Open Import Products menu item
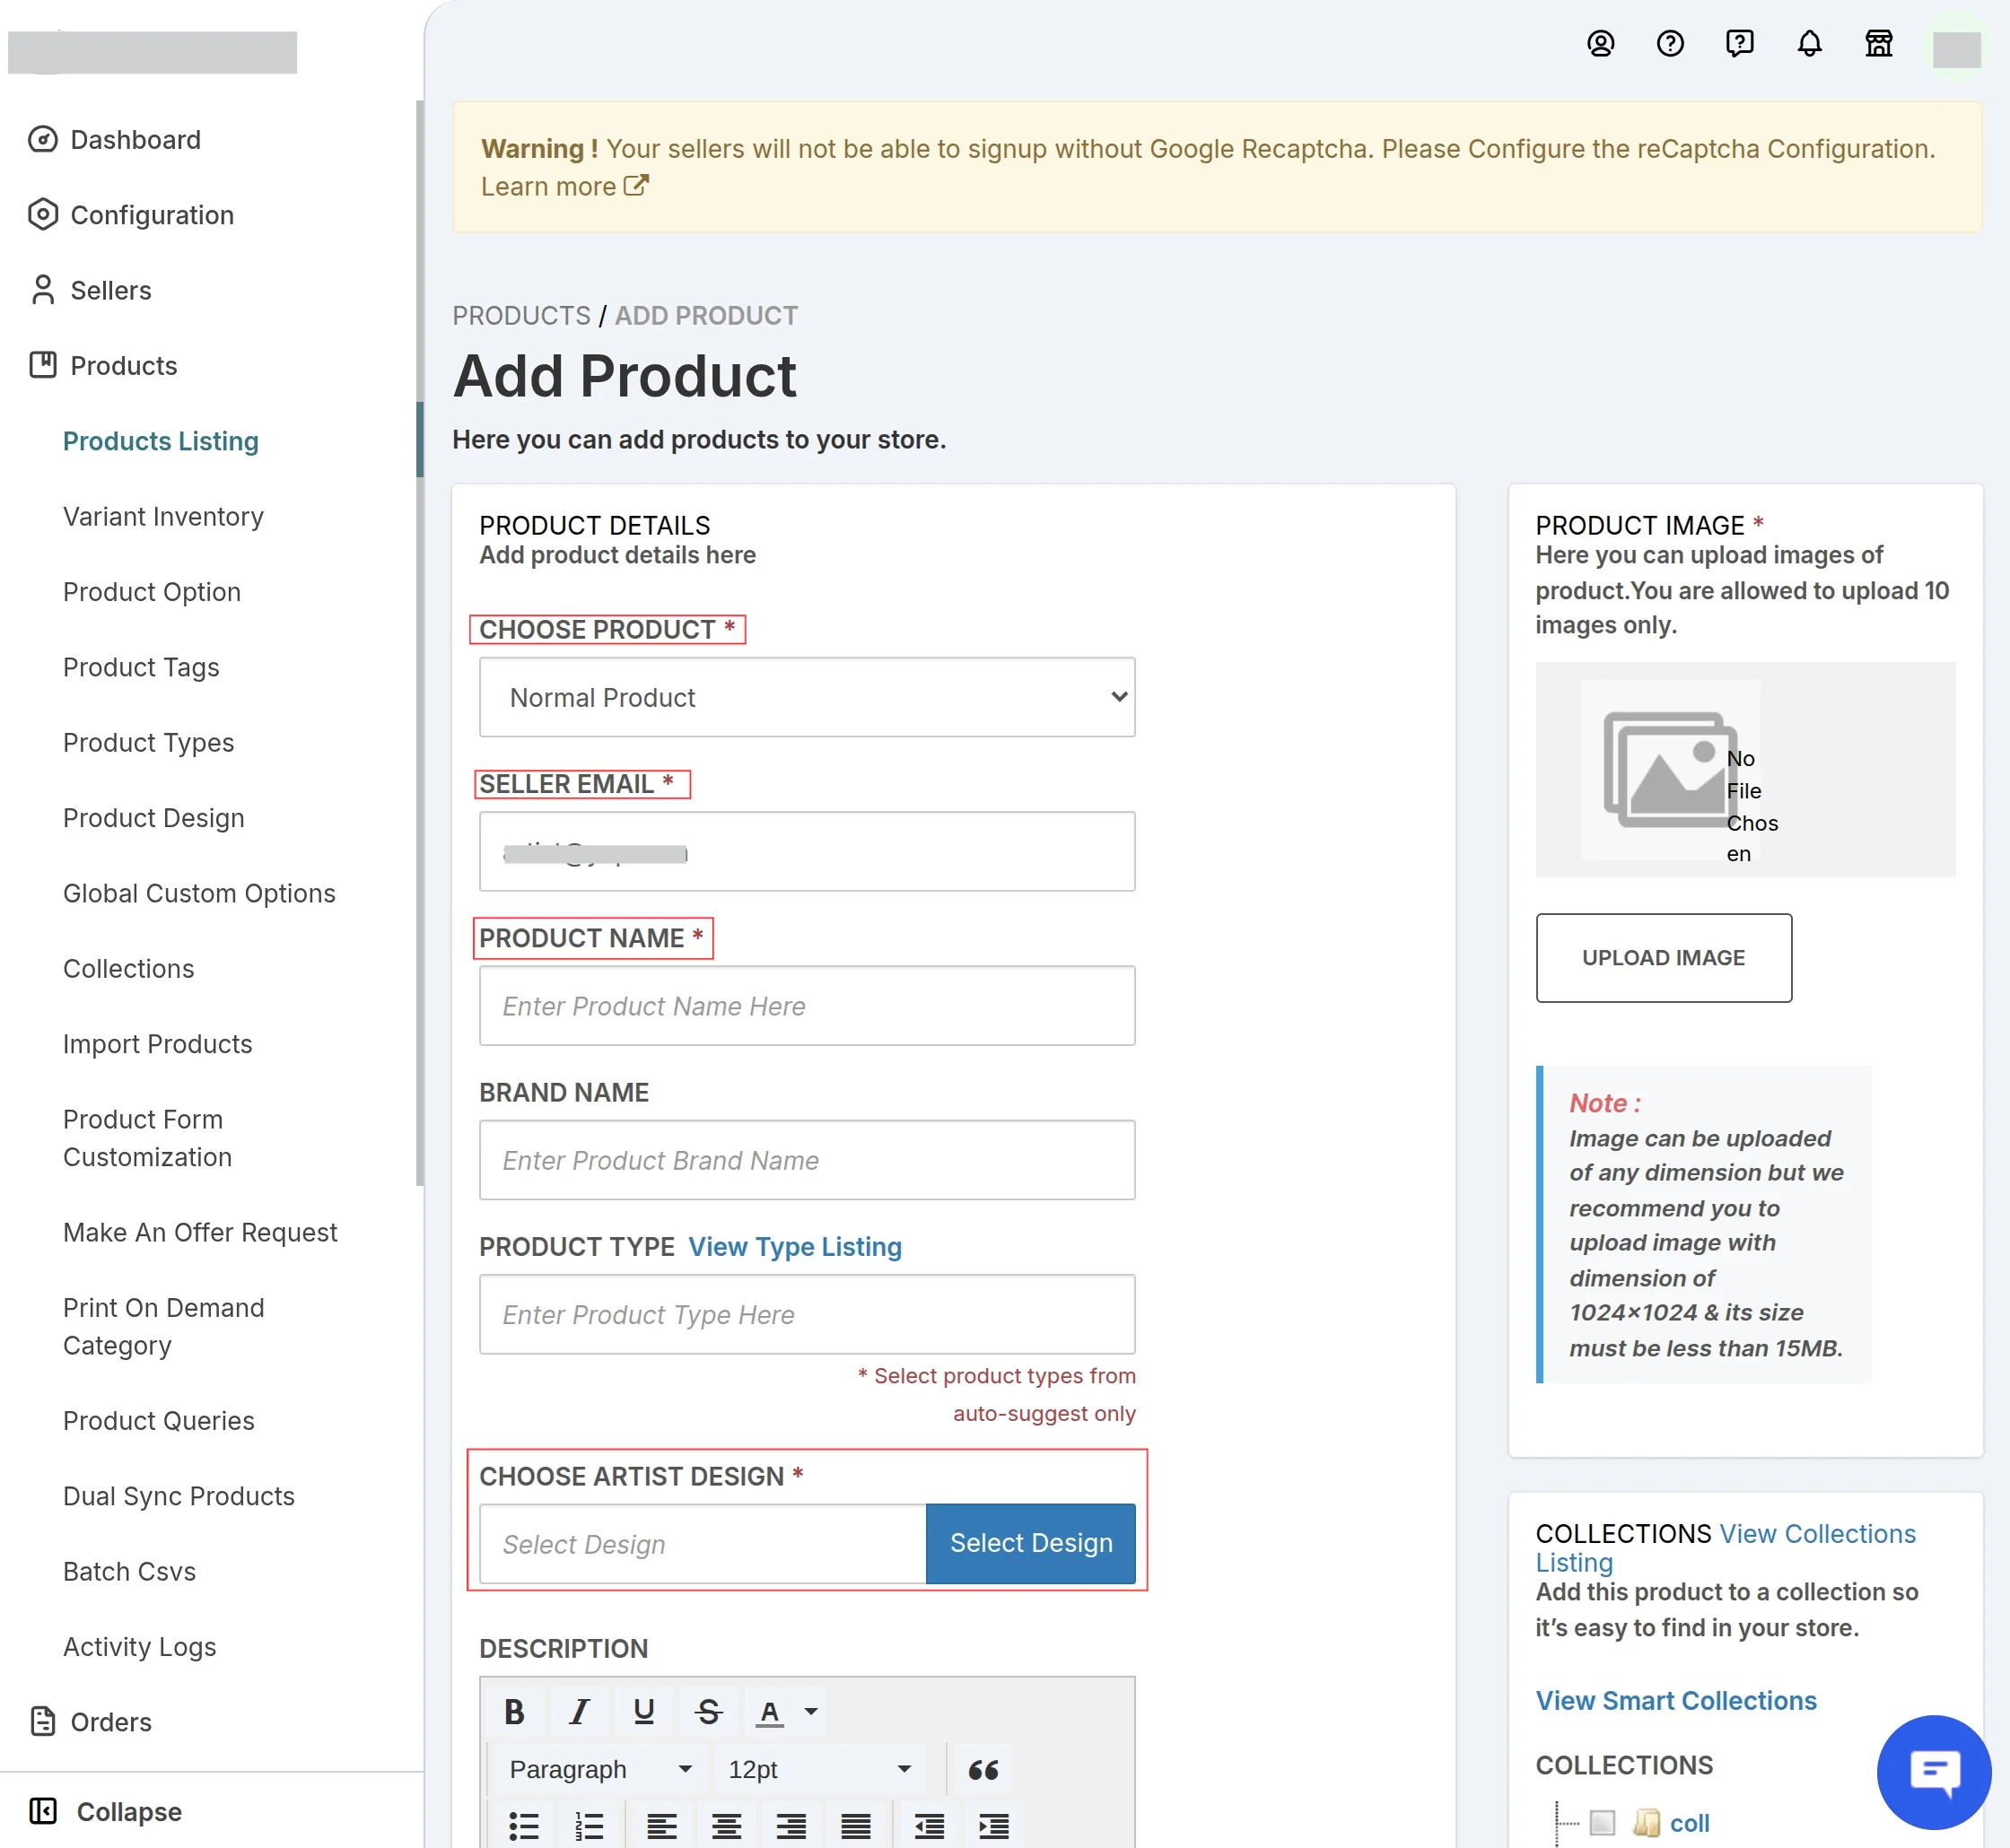The image size is (2010, 1848). click(158, 1044)
